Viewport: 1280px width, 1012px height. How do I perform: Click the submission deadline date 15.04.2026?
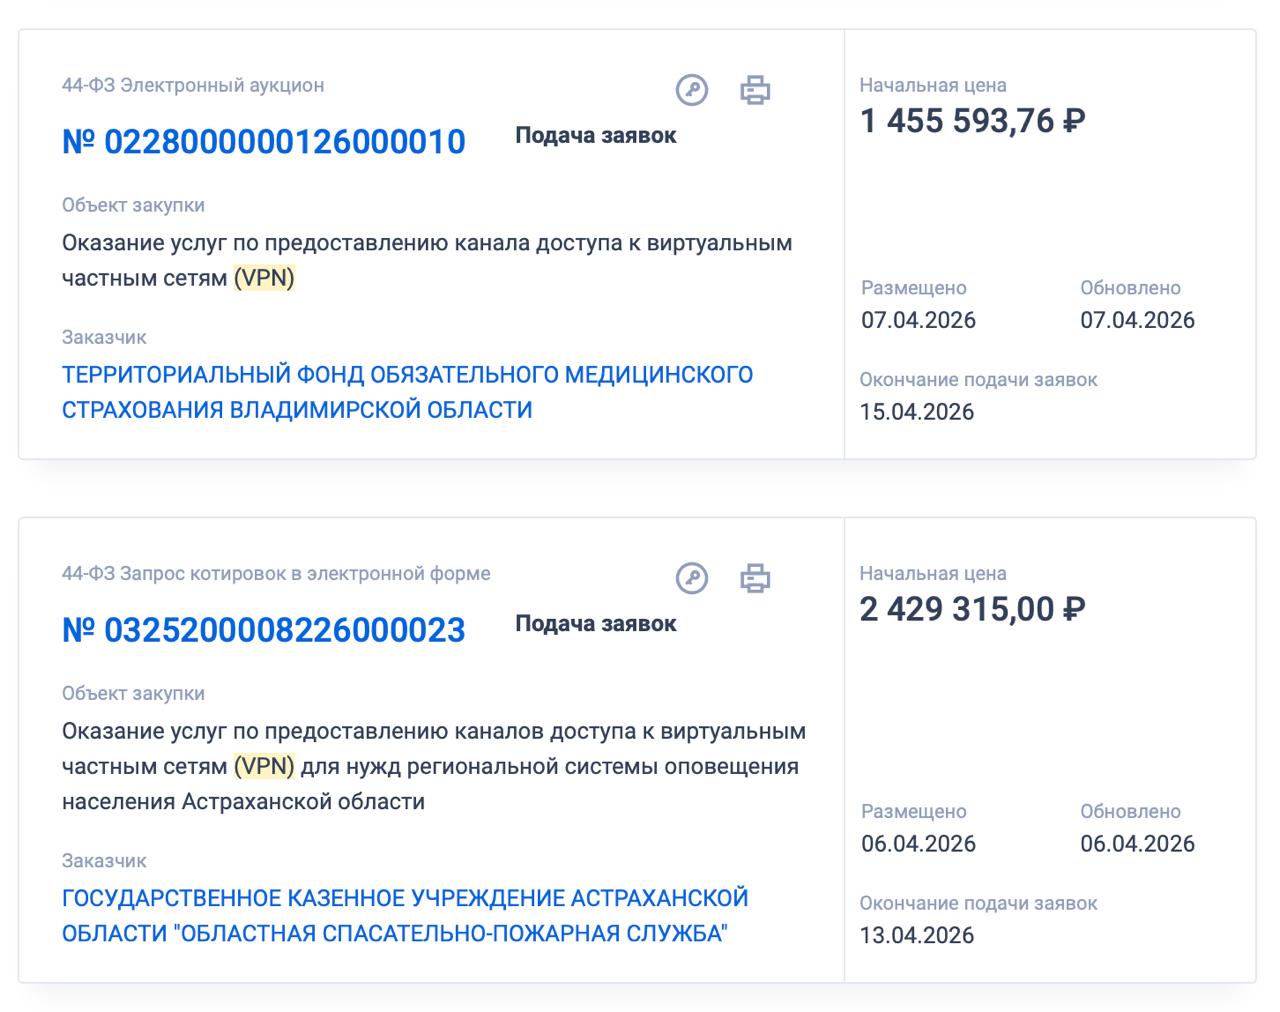point(917,412)
